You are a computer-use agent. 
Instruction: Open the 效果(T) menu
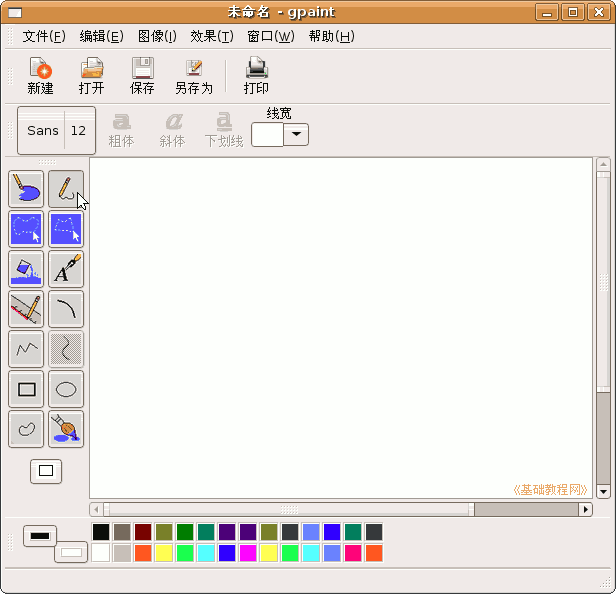tap(211, 36)
